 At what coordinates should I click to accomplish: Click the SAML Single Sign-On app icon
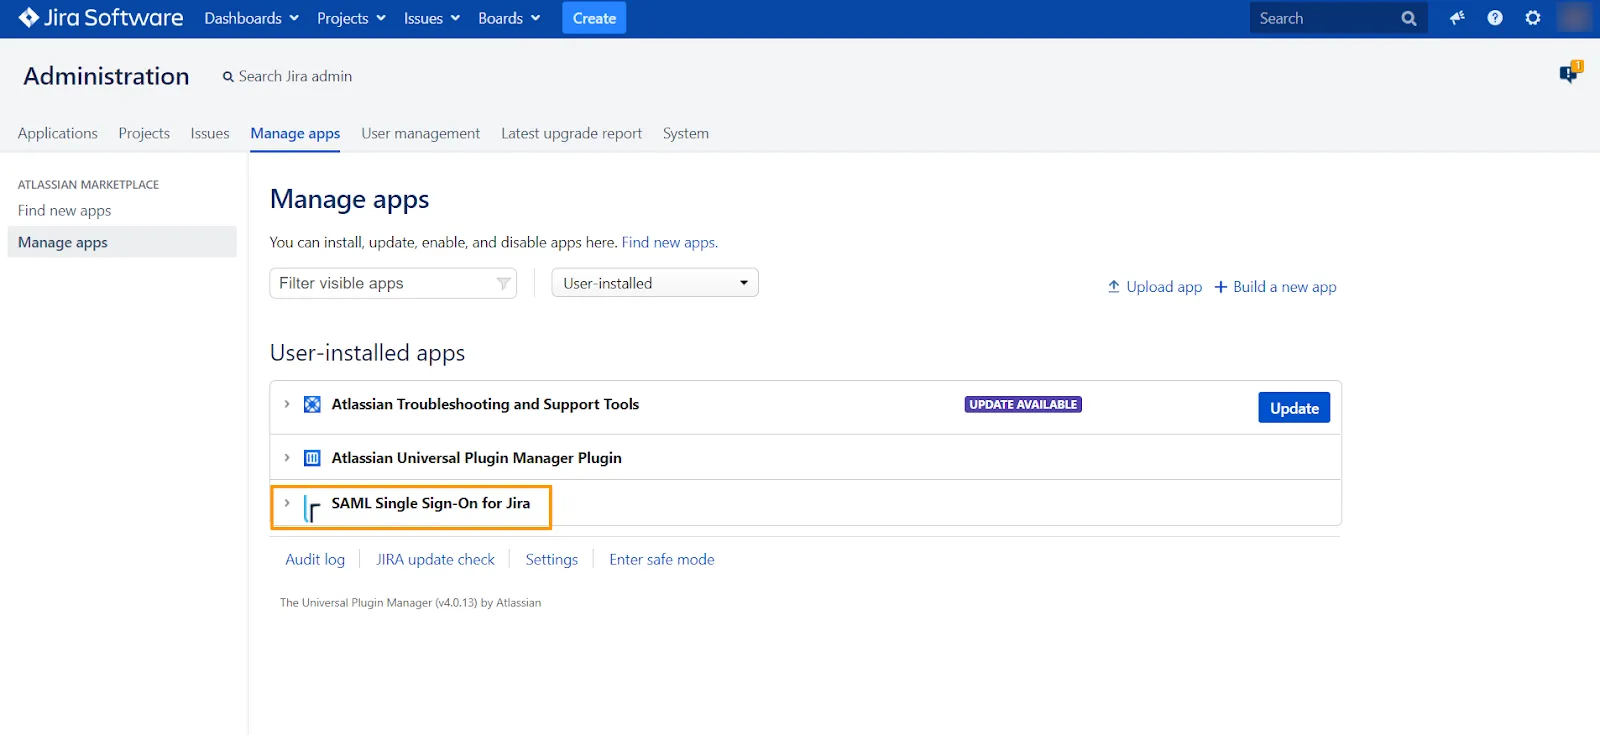click(312, 508)
